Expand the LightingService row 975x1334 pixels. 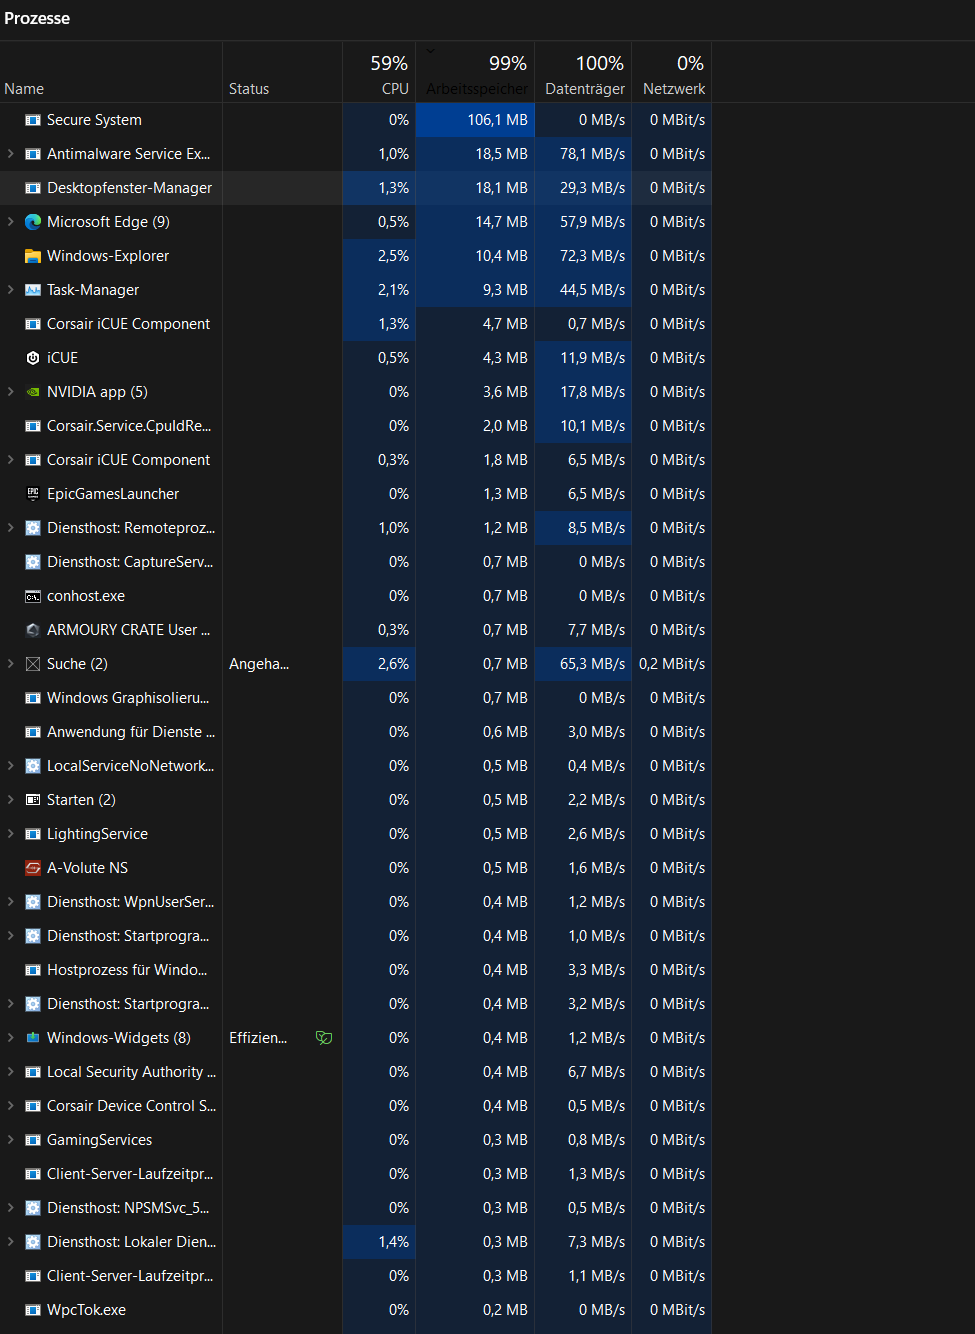pos(11,834)
